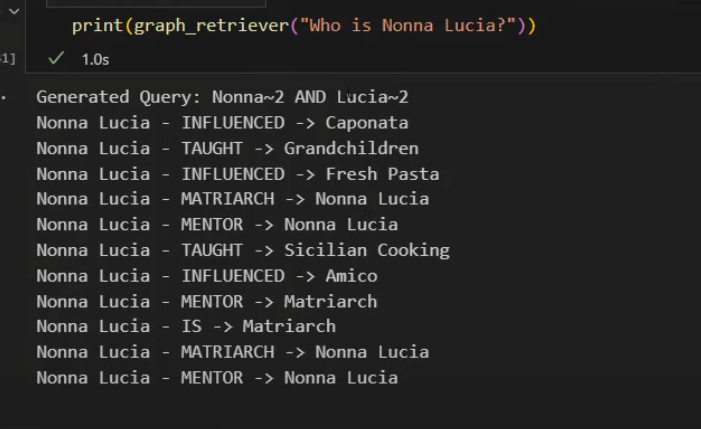Click the Fresh Pasta entity in output
The width and height of the screenshot is (701, 429).
tap(382, 174)
